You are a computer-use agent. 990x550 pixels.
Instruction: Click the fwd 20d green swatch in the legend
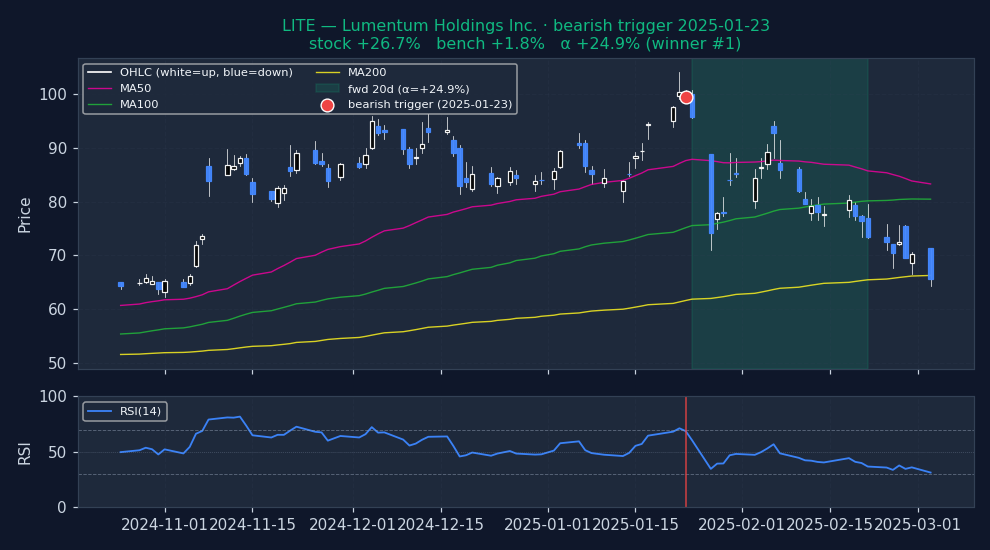(327, 89)
